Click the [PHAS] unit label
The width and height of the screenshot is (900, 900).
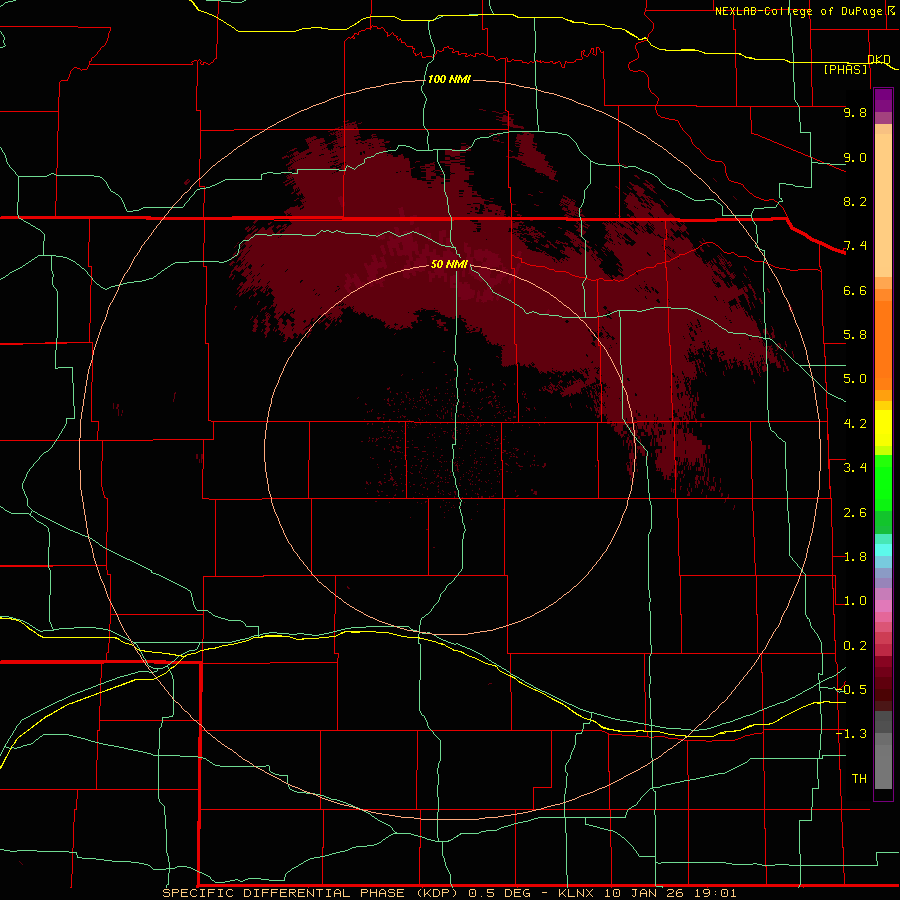click(845, 70)
